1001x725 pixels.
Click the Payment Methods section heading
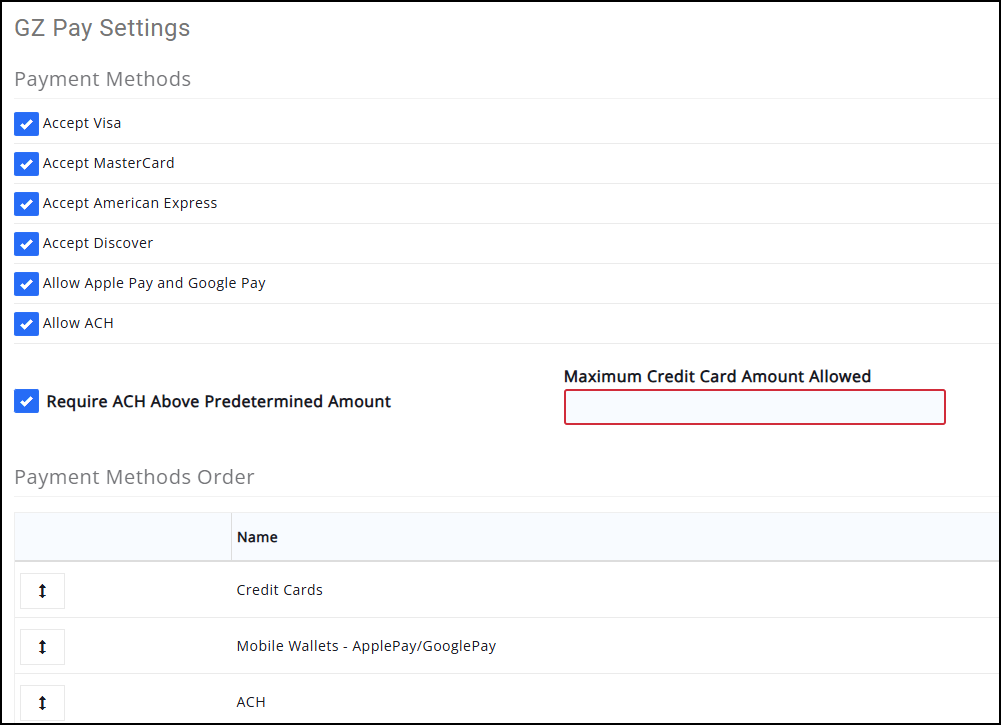click(102, 79)
